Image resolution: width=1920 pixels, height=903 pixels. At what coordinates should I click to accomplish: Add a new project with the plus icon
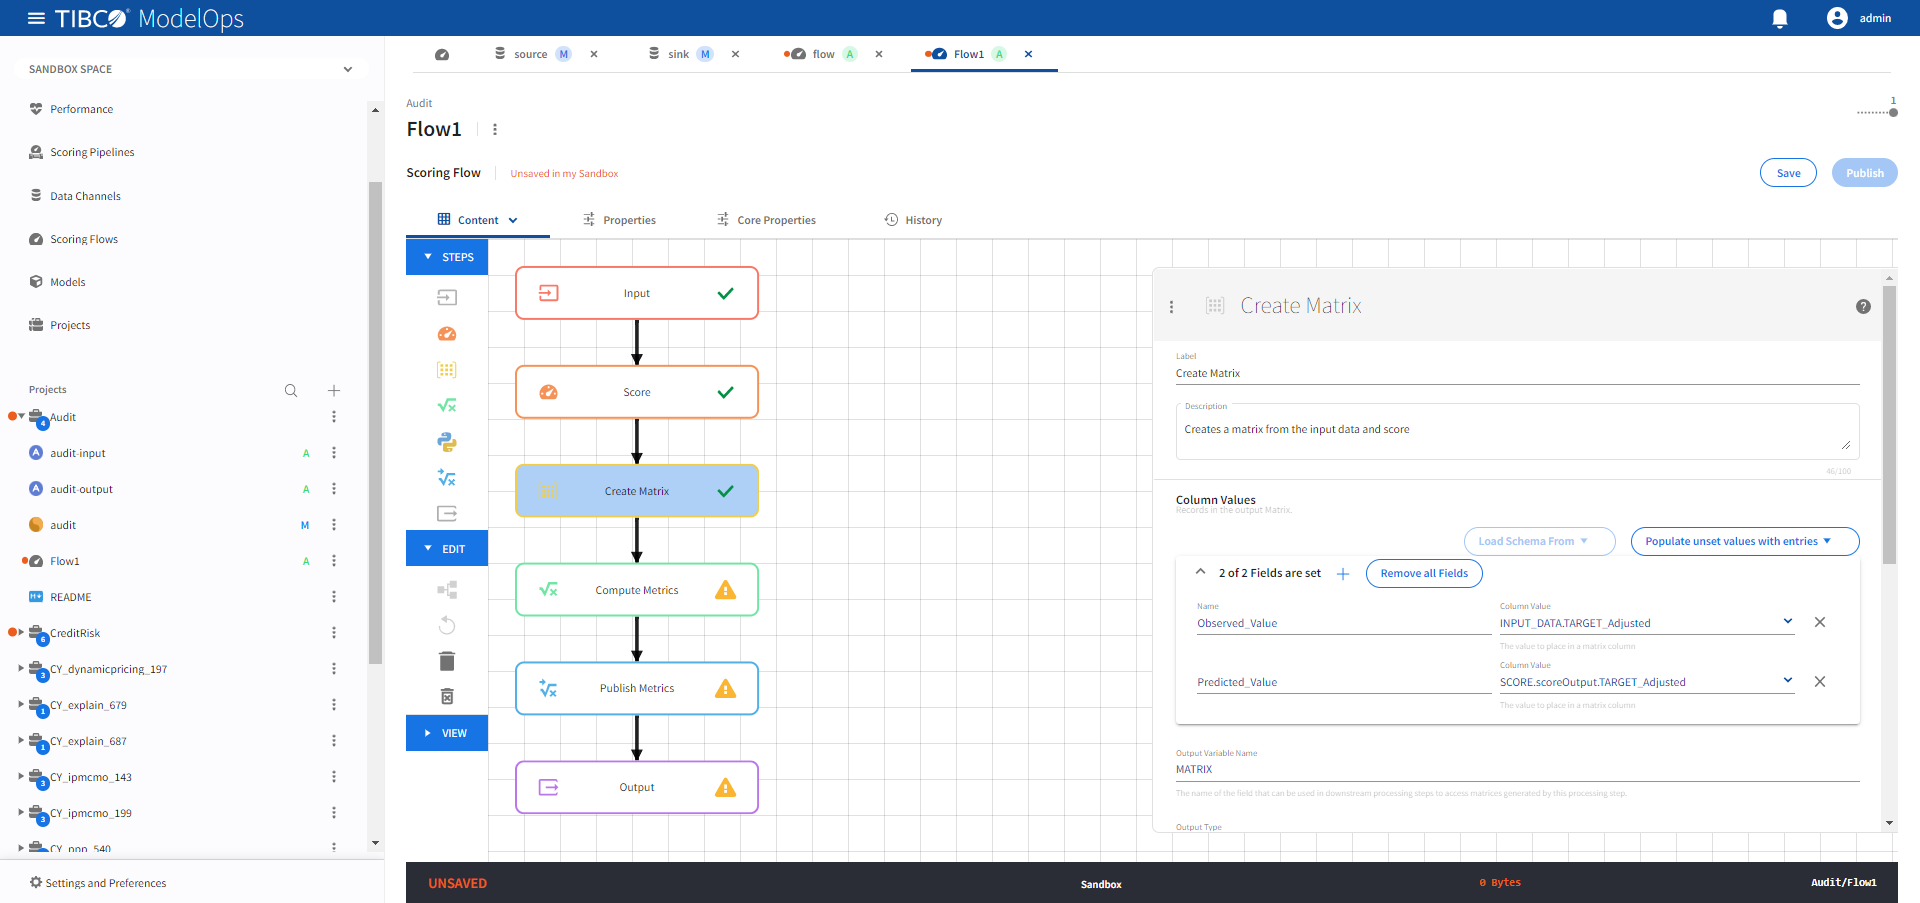coord(334,390)
